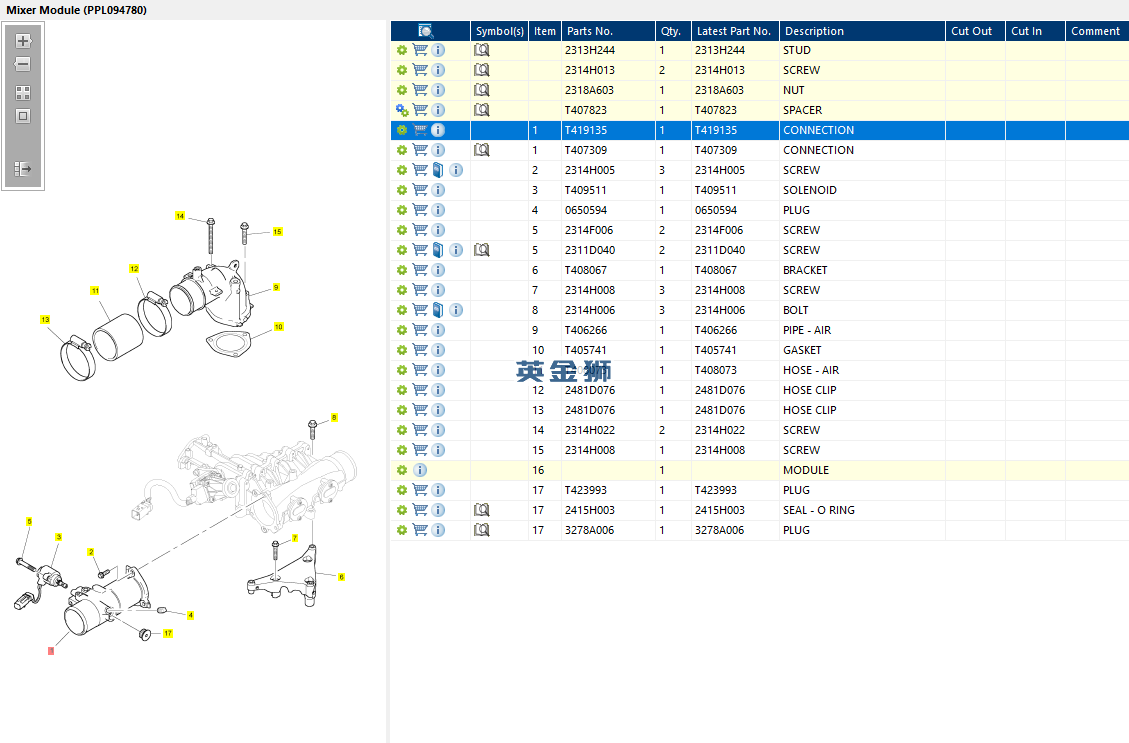Open book icon for SCREW 2314H005
This screenshot has width=1129, height=743.
point(438,171)
